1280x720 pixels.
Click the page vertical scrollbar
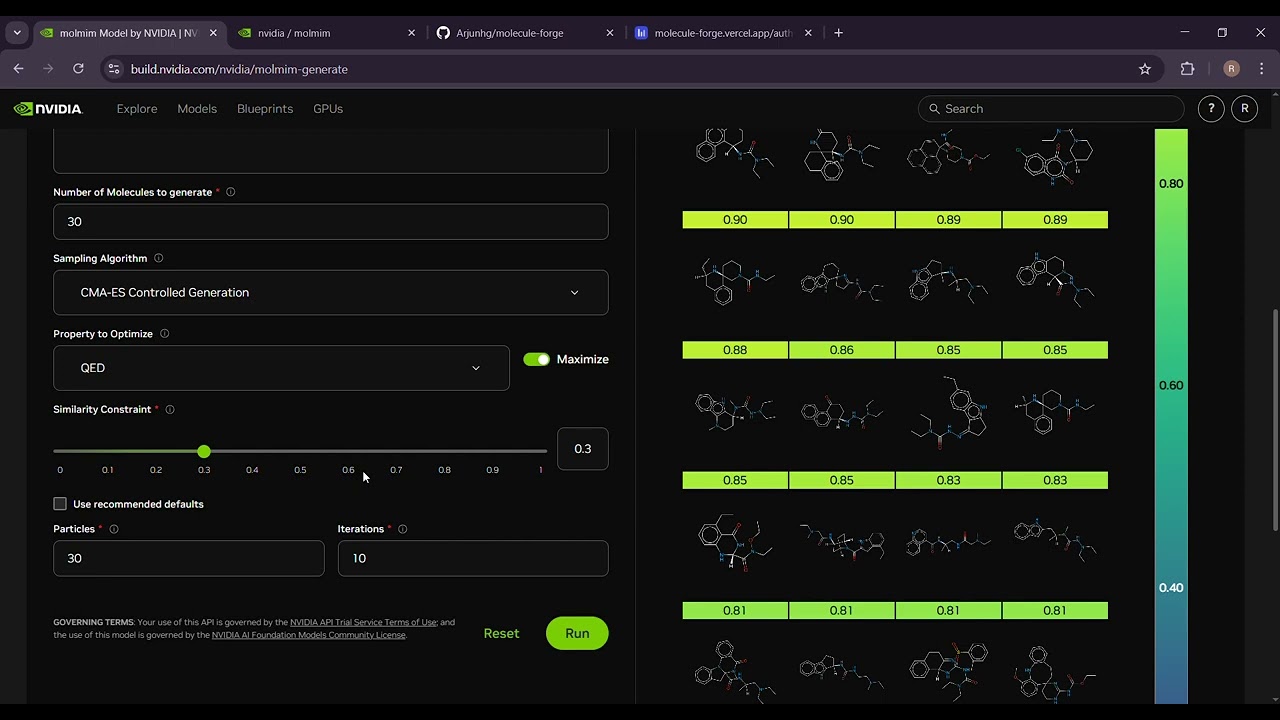1273,420
